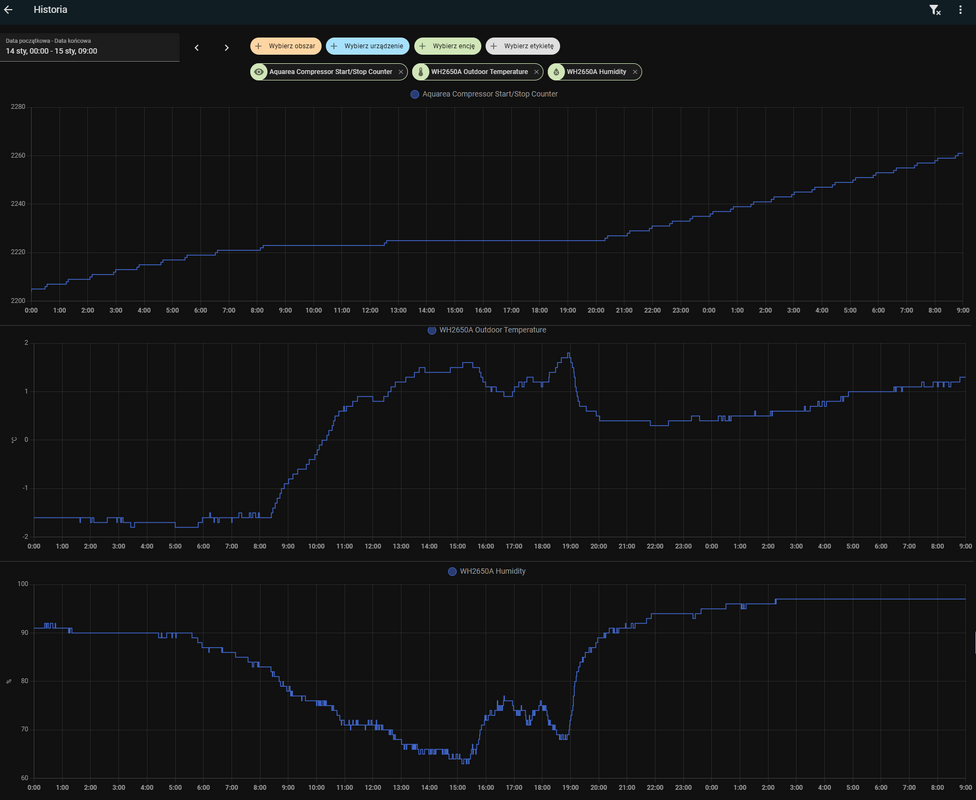Click the Historia page title
This screenshot has width=976, height=800.
[51, 10]
